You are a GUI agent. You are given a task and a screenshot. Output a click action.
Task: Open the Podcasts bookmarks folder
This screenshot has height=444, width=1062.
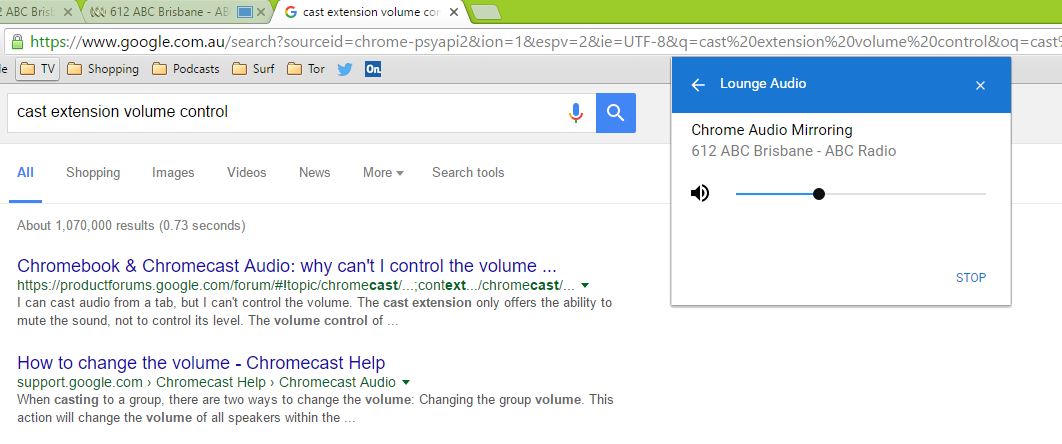(x=186, y=69)
